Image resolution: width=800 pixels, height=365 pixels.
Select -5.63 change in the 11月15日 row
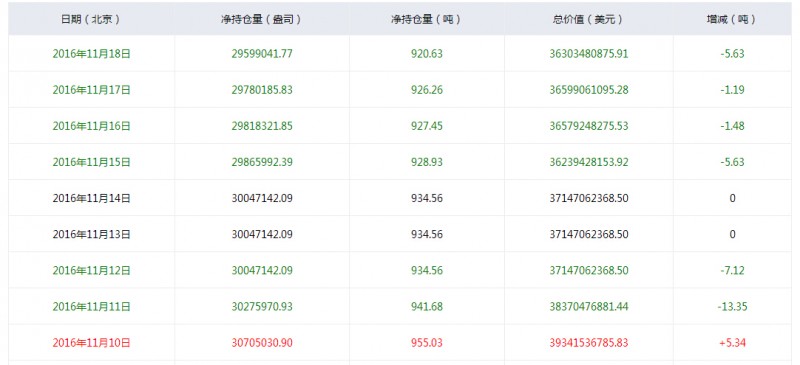[732, 162]
